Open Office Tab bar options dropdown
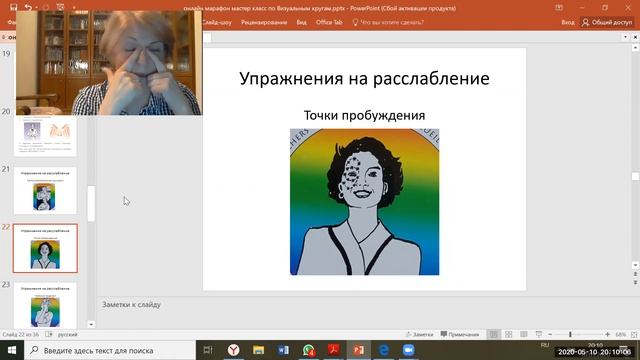Image resolution: width=640 pixels, height=360 pixels. pyautogui.click(x=625, y=37)
